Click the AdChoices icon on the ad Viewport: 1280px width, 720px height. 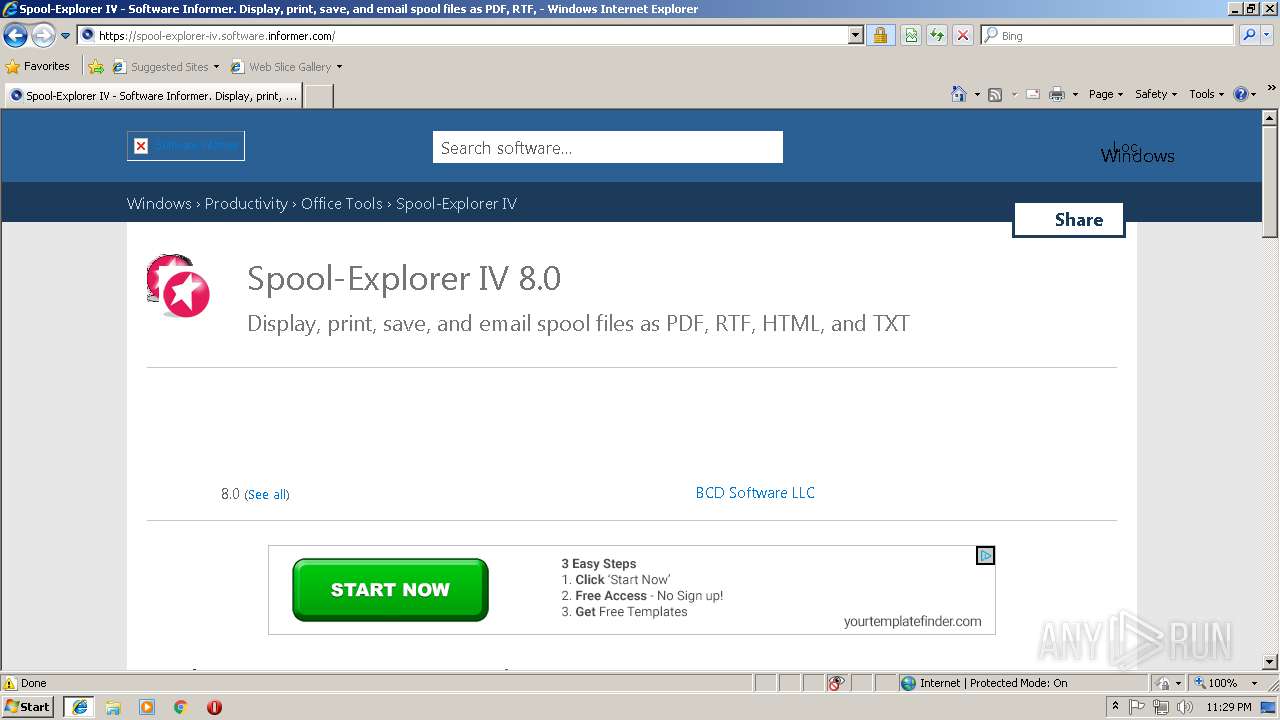(985, 556)
